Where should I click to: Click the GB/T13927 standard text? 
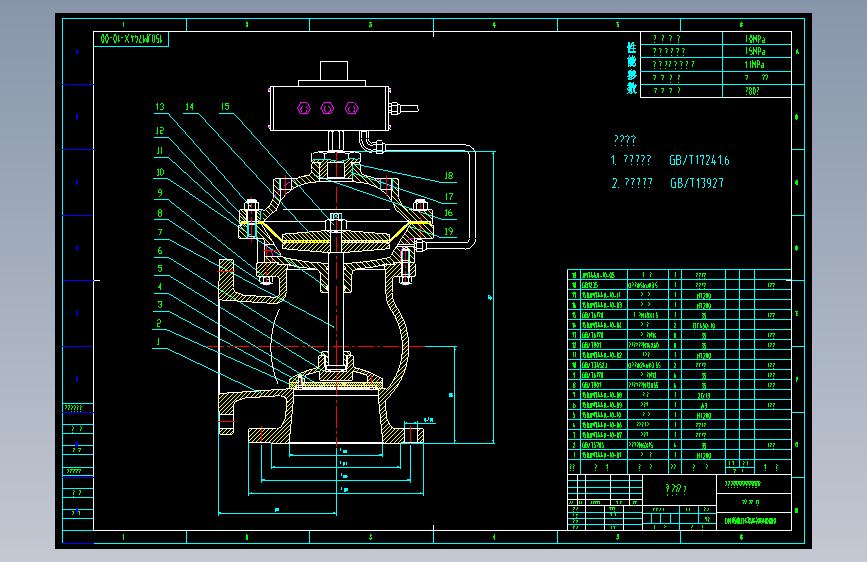point(697,183)
